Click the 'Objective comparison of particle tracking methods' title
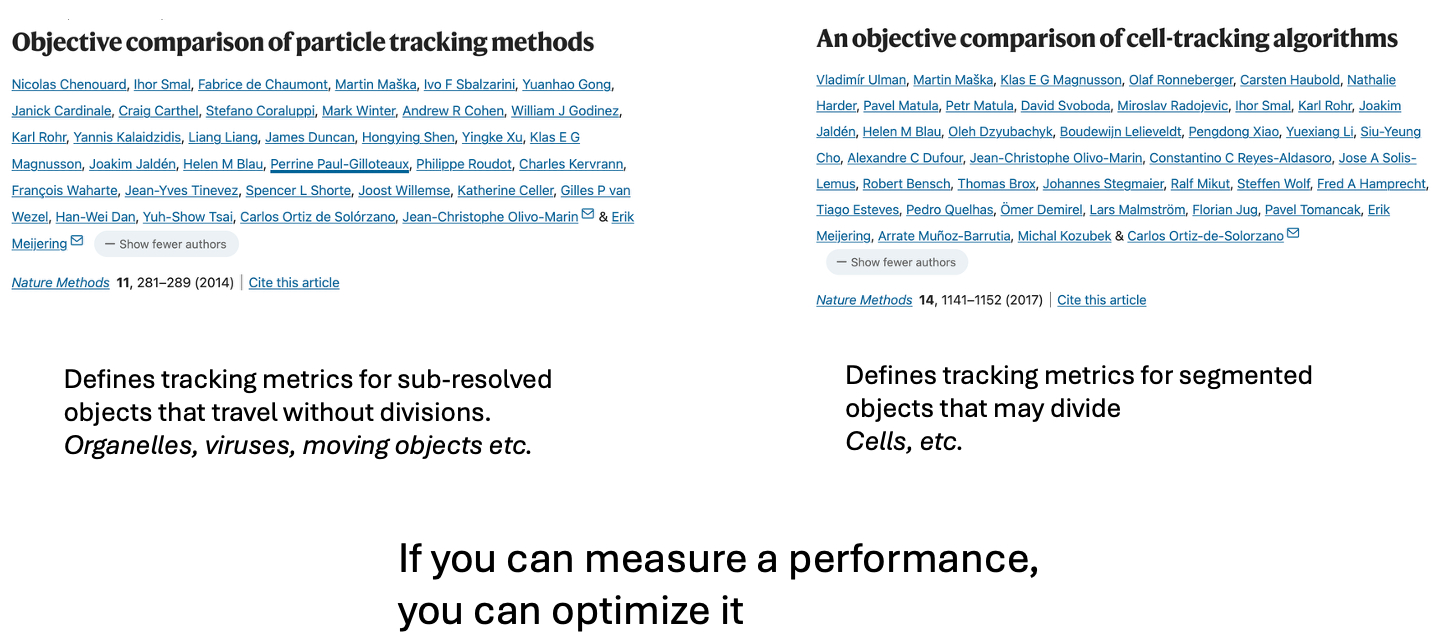 point(302,42)
